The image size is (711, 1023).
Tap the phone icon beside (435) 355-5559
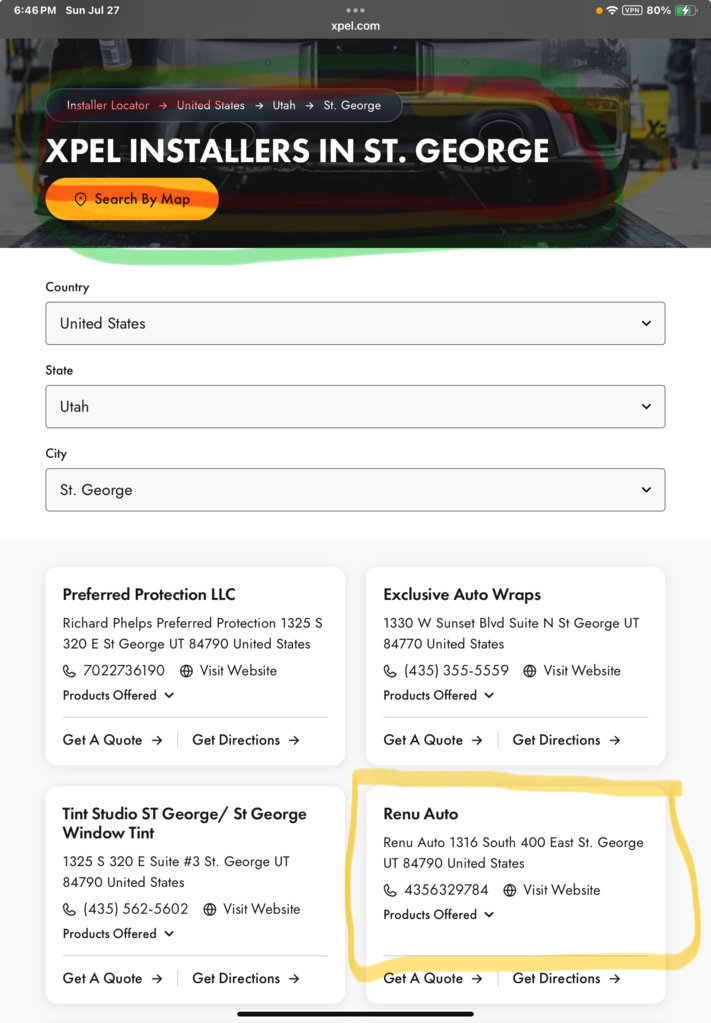pyautogui.click(x=390, y=671)
